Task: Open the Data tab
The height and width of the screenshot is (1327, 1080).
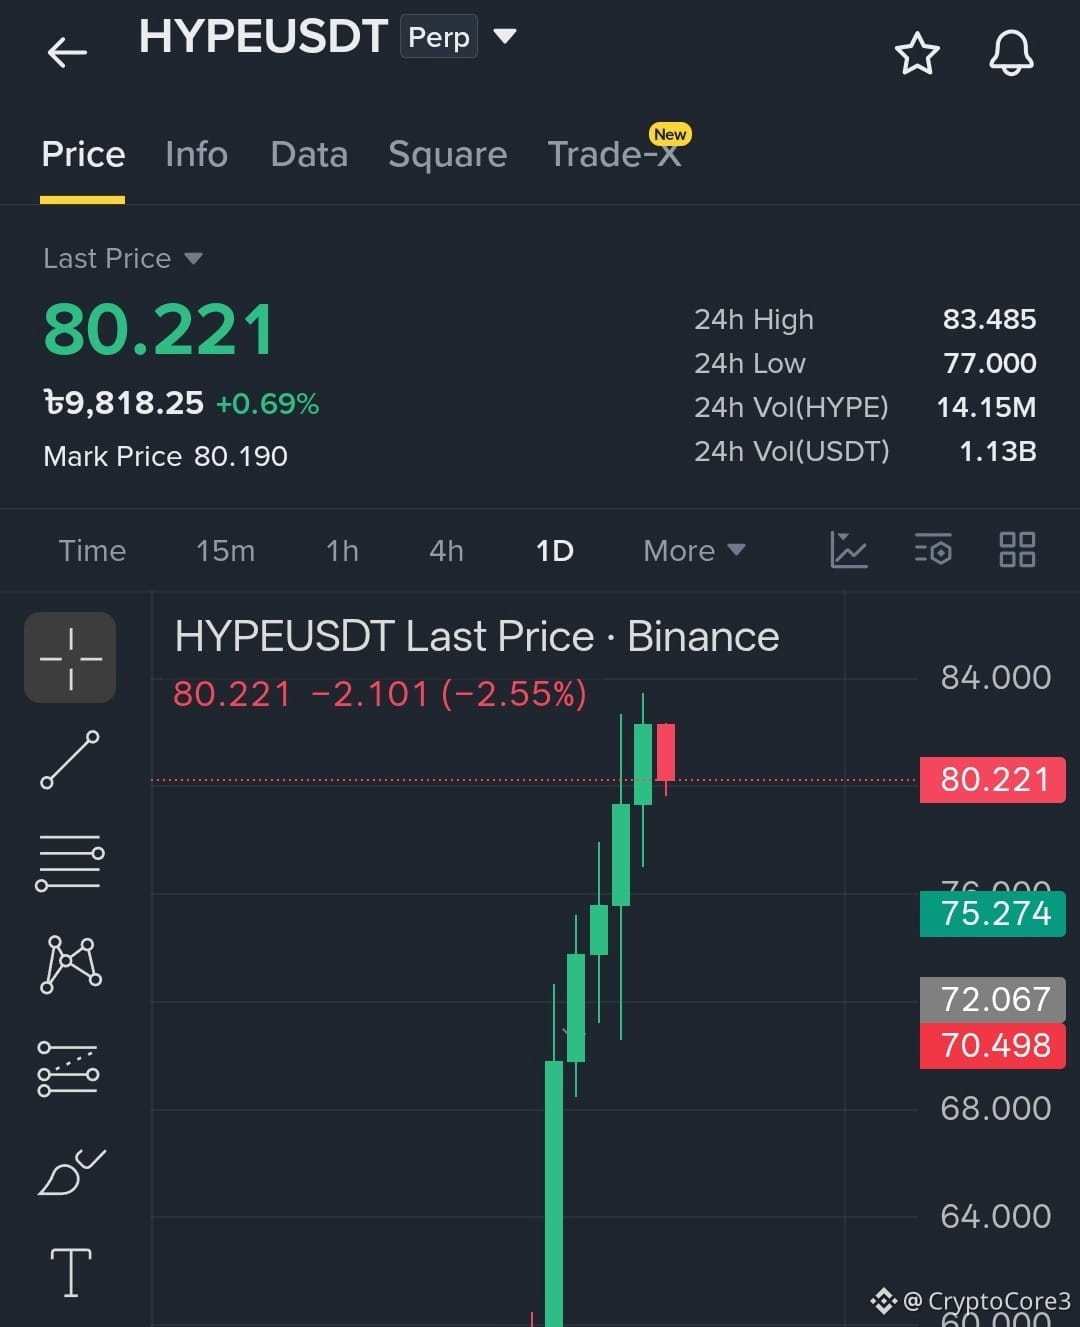Action: [309, 154]
